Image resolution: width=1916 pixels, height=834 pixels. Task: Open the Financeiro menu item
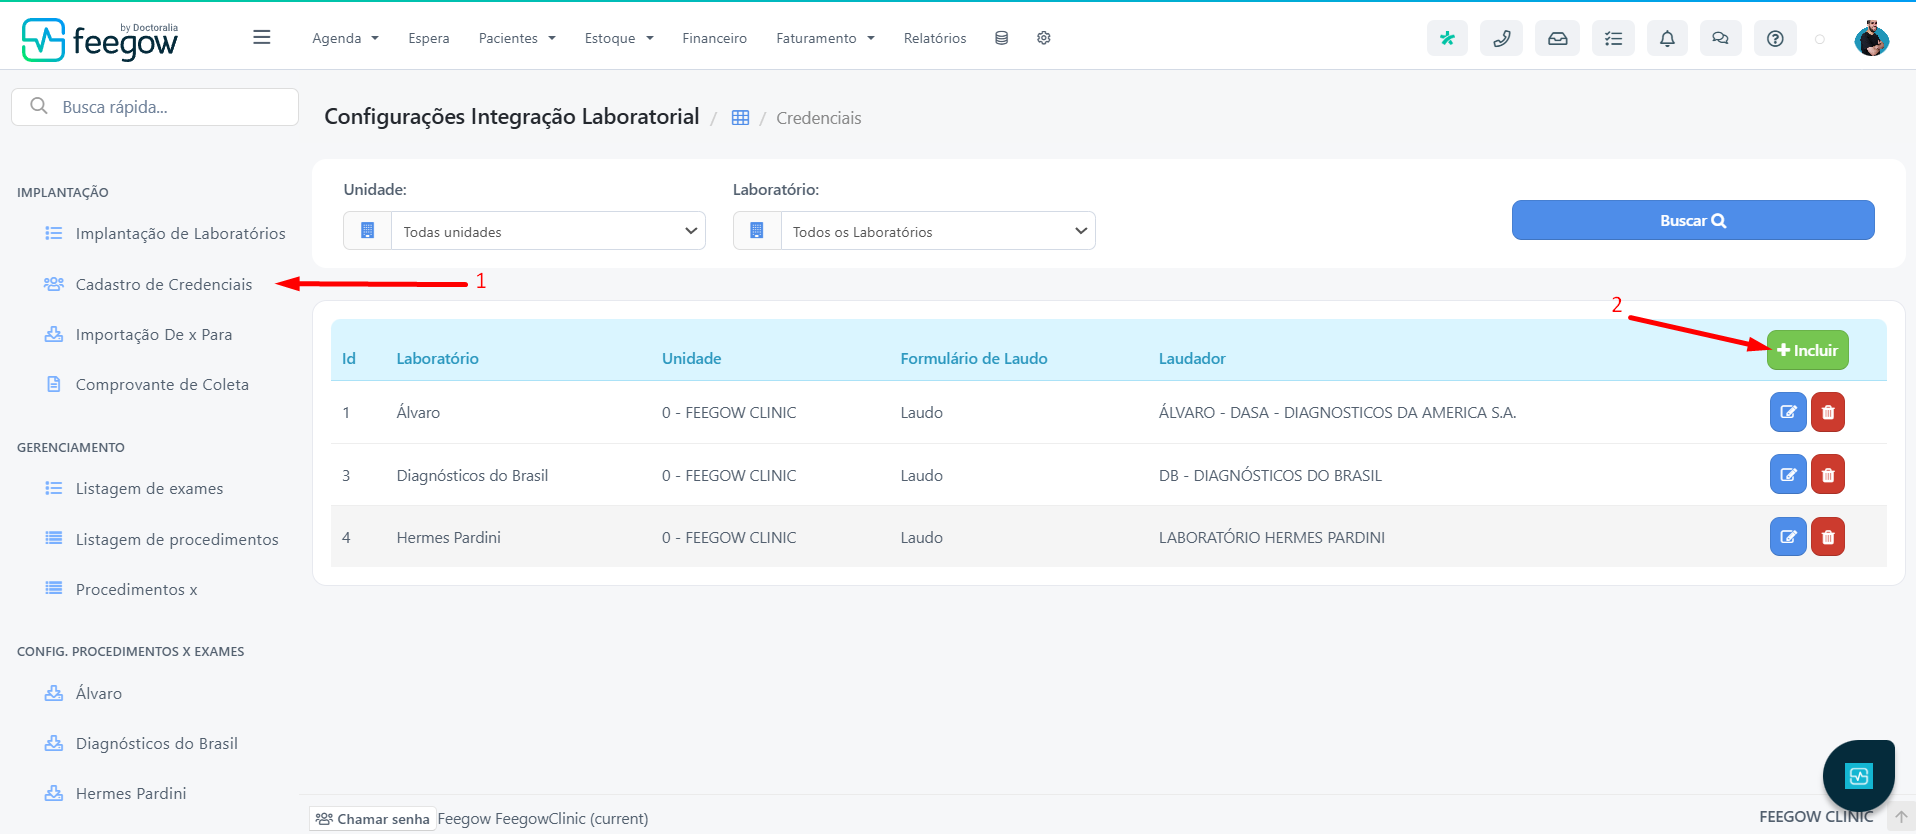(714, 38)
